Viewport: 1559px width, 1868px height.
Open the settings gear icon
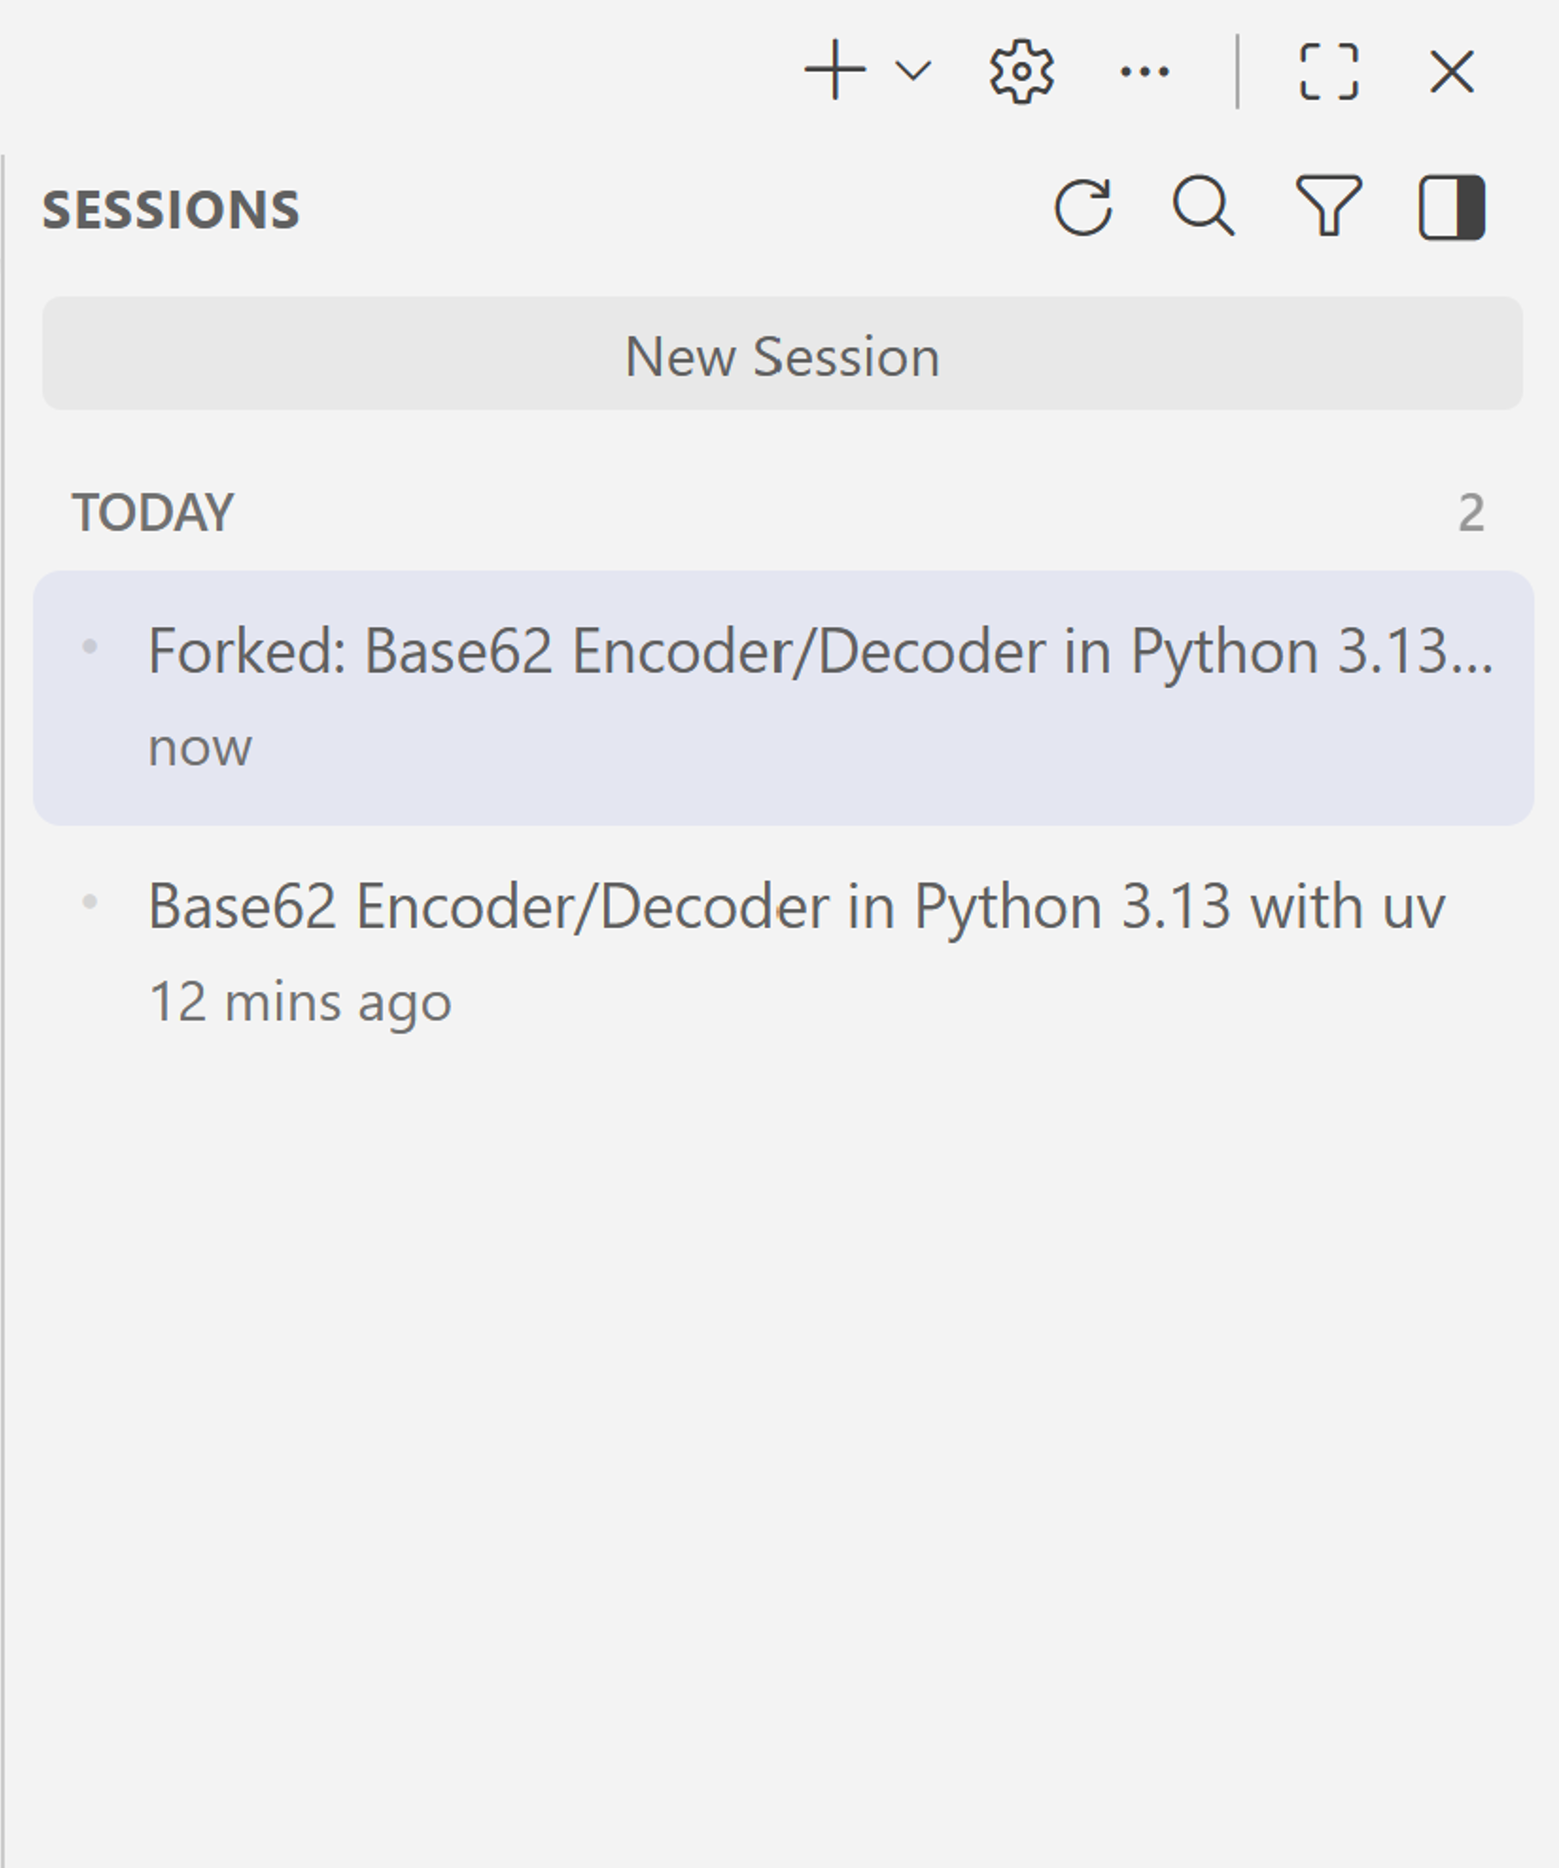pyautogui.click(x=1021, y=71)
